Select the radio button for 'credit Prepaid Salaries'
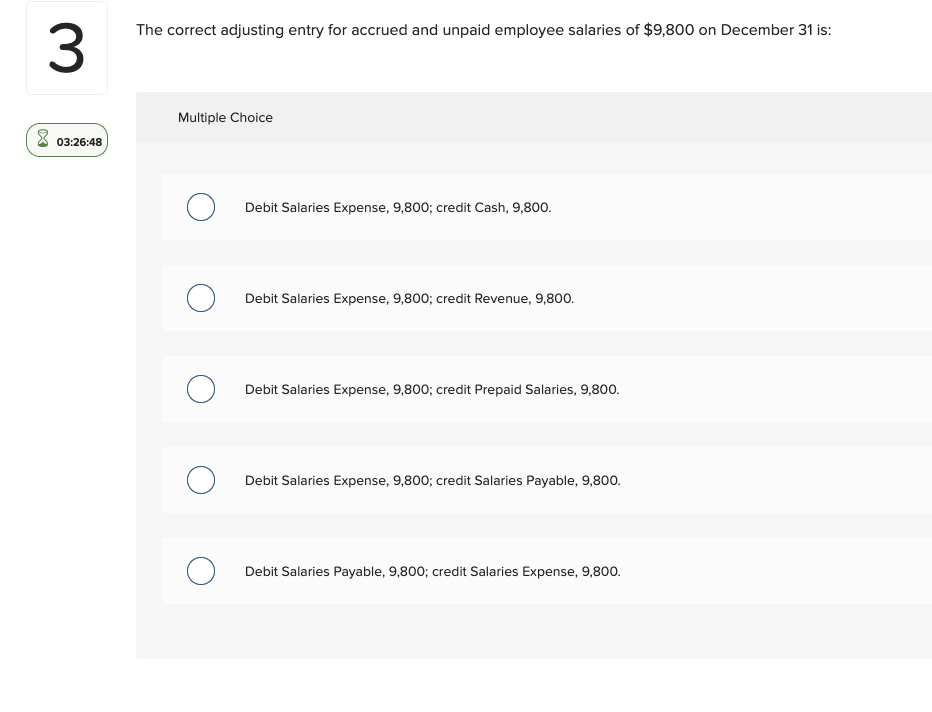Viewport: 932px width, 712px height. pyautogui.click(x=201, y=389)
